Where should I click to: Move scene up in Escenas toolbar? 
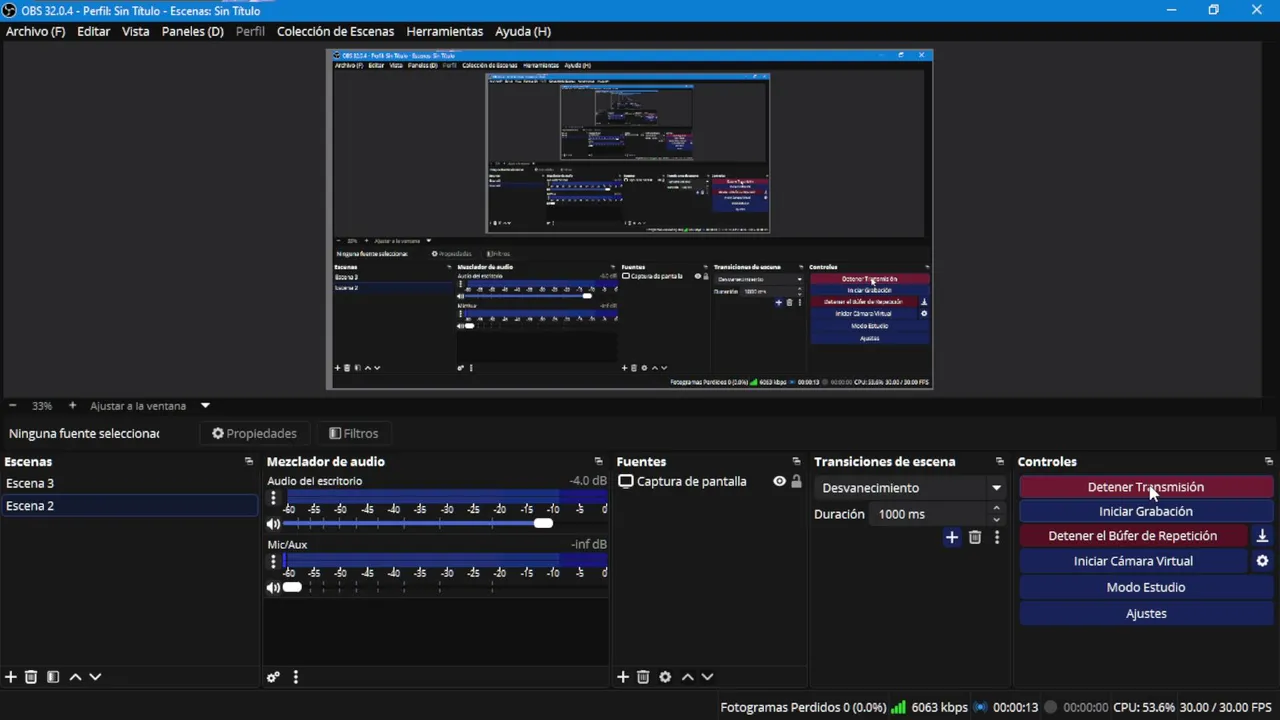(75, 677)
